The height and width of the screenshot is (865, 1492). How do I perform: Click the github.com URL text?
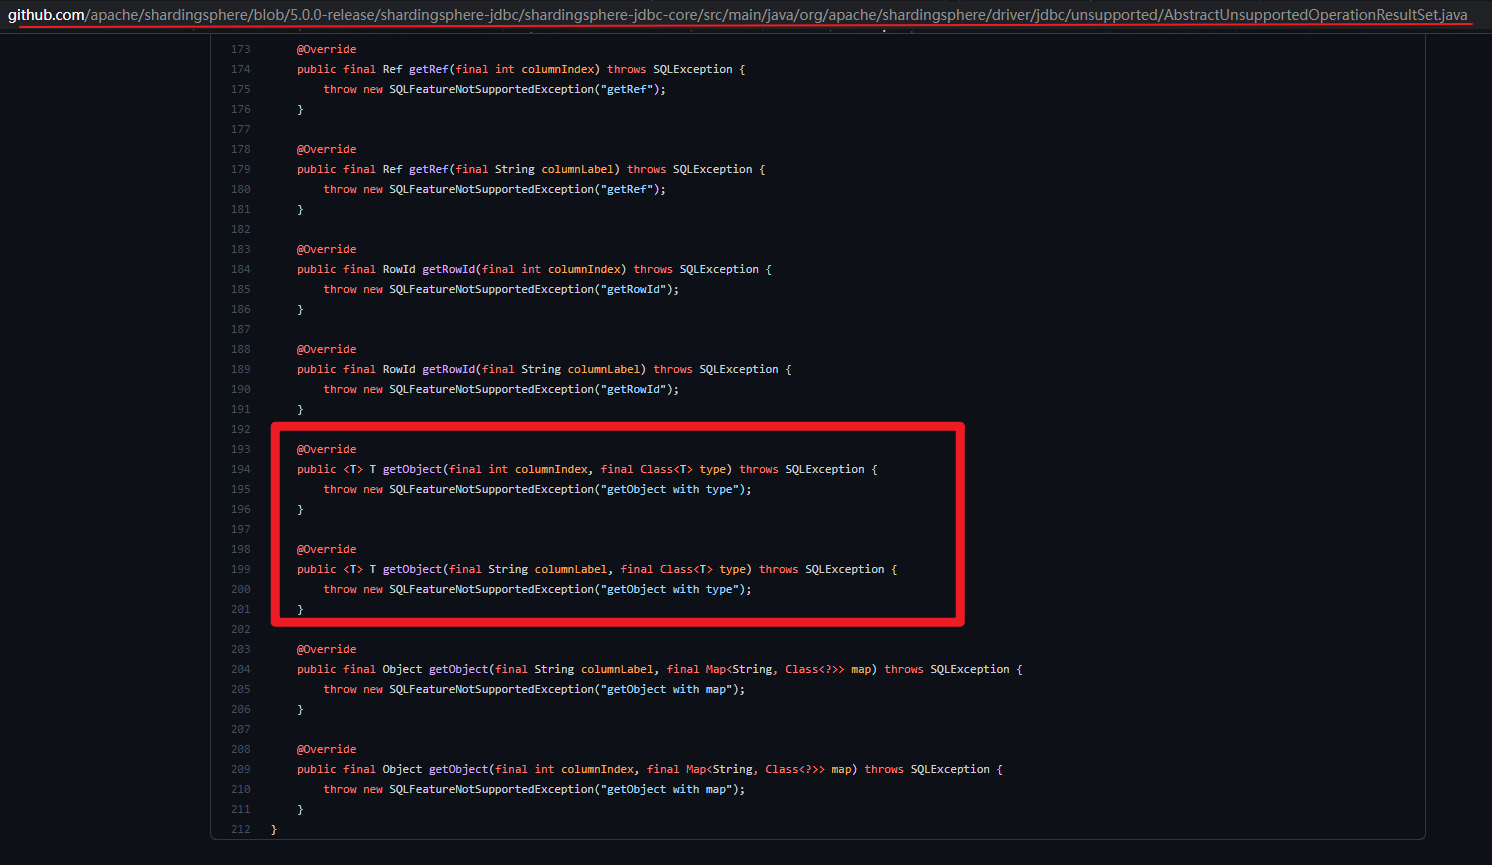click(x=738, y=15)
